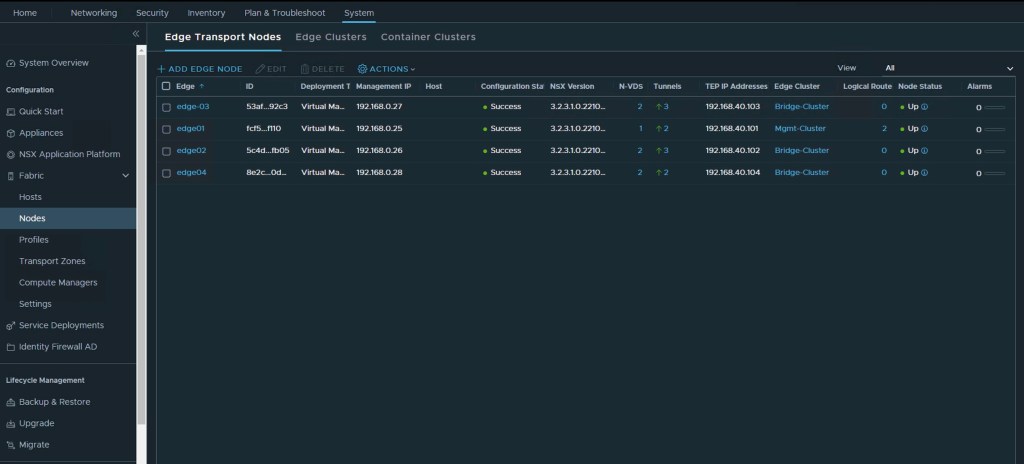
Task: Select the edge01 row checkbox
Action: point(166,129)
